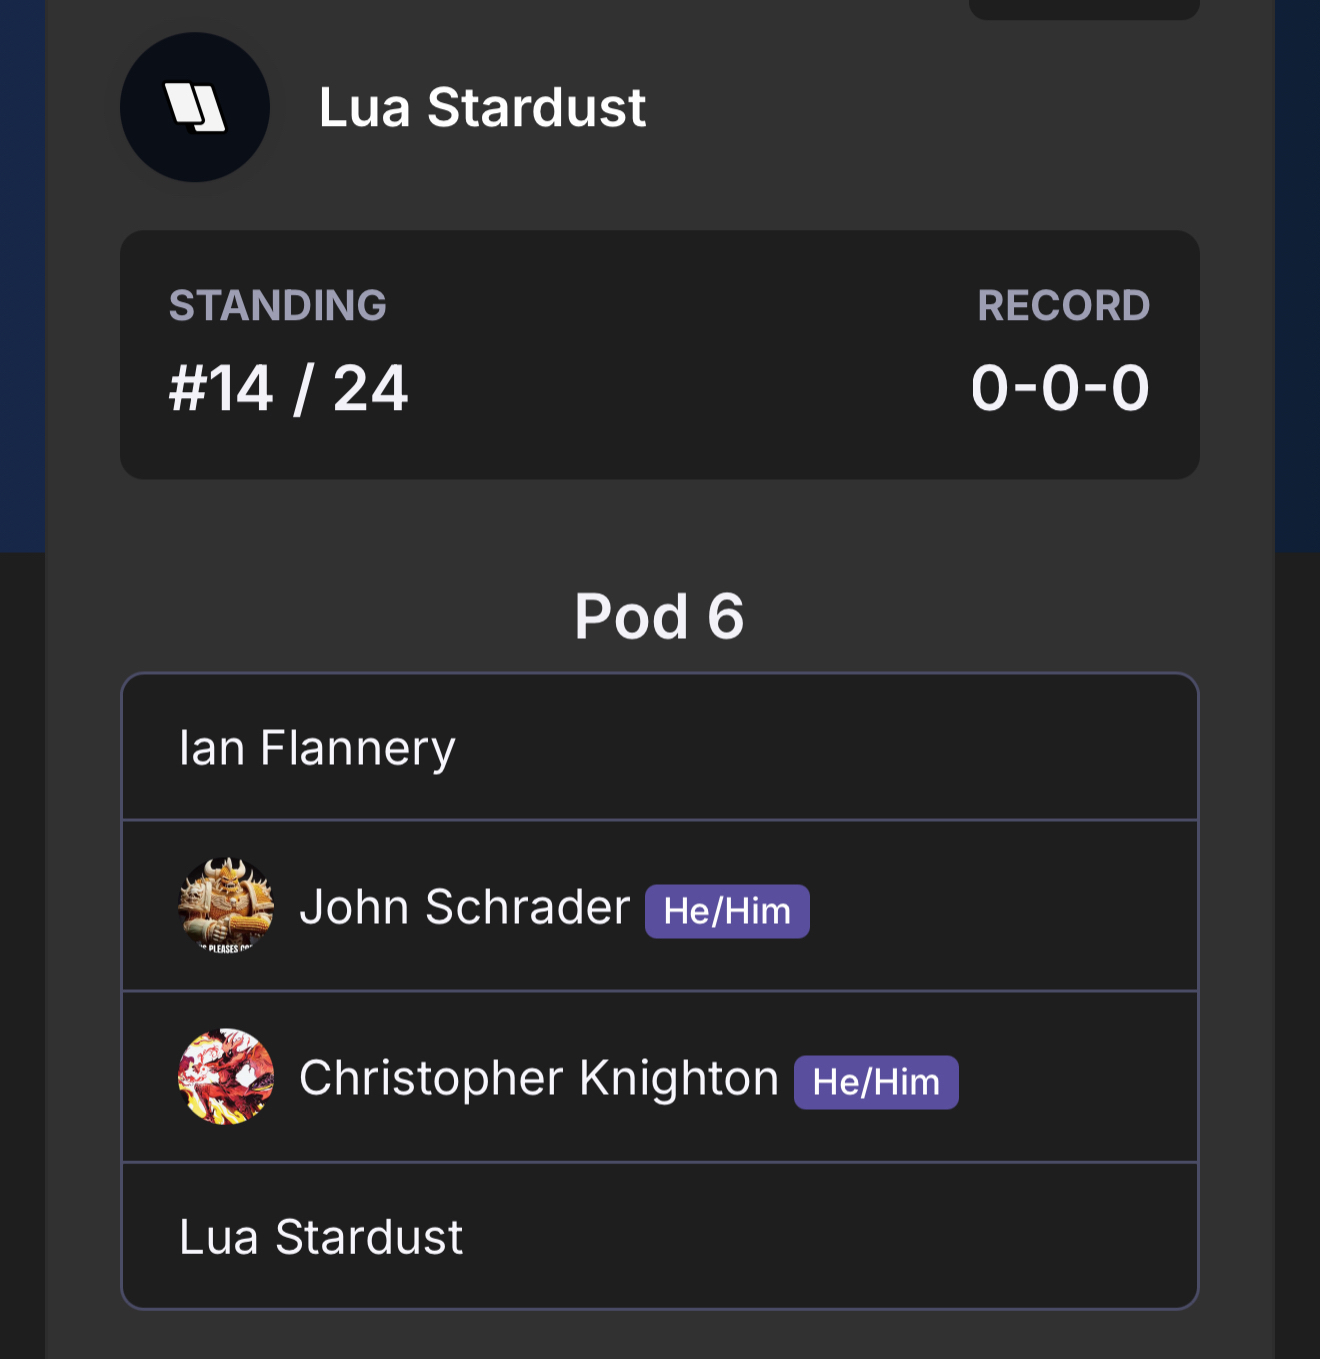
Task: Click the Pod 6 heading
Action: (659, 616)
